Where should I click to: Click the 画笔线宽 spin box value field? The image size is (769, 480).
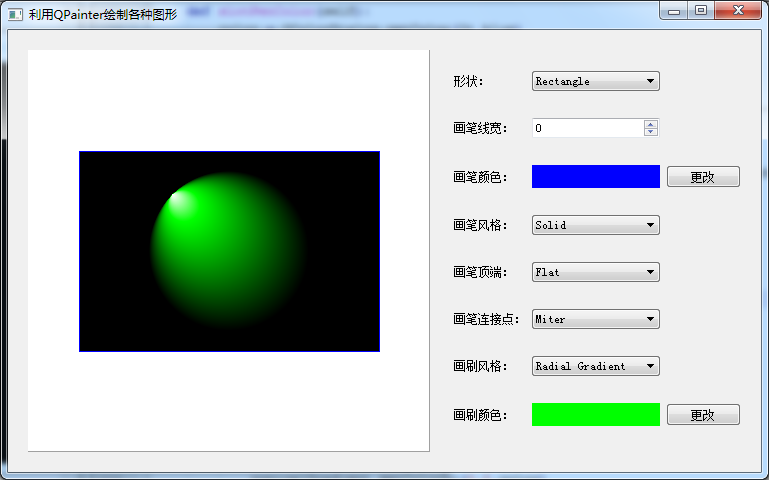click(x=588, y=128)
